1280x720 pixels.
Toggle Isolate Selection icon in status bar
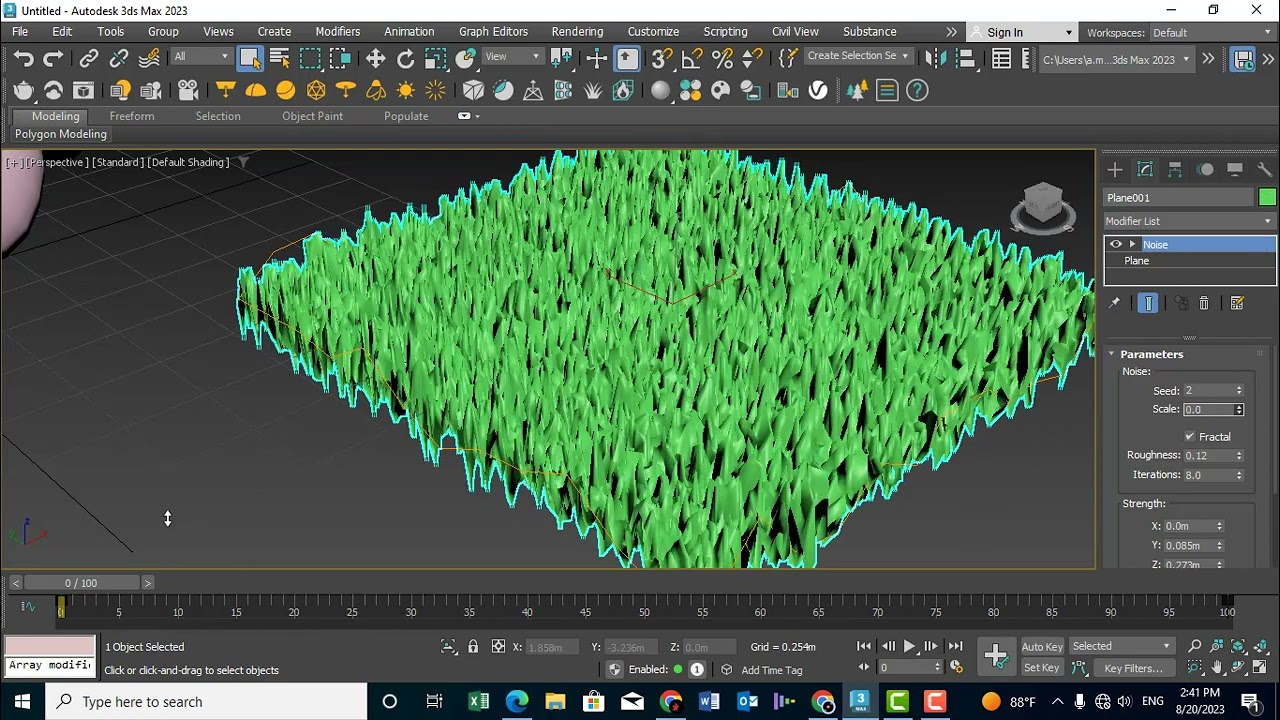tap(449, 647)
